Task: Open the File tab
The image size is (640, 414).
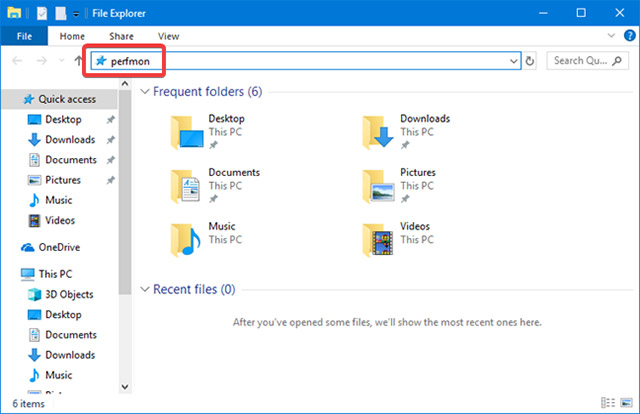Action: pos(24,36)
